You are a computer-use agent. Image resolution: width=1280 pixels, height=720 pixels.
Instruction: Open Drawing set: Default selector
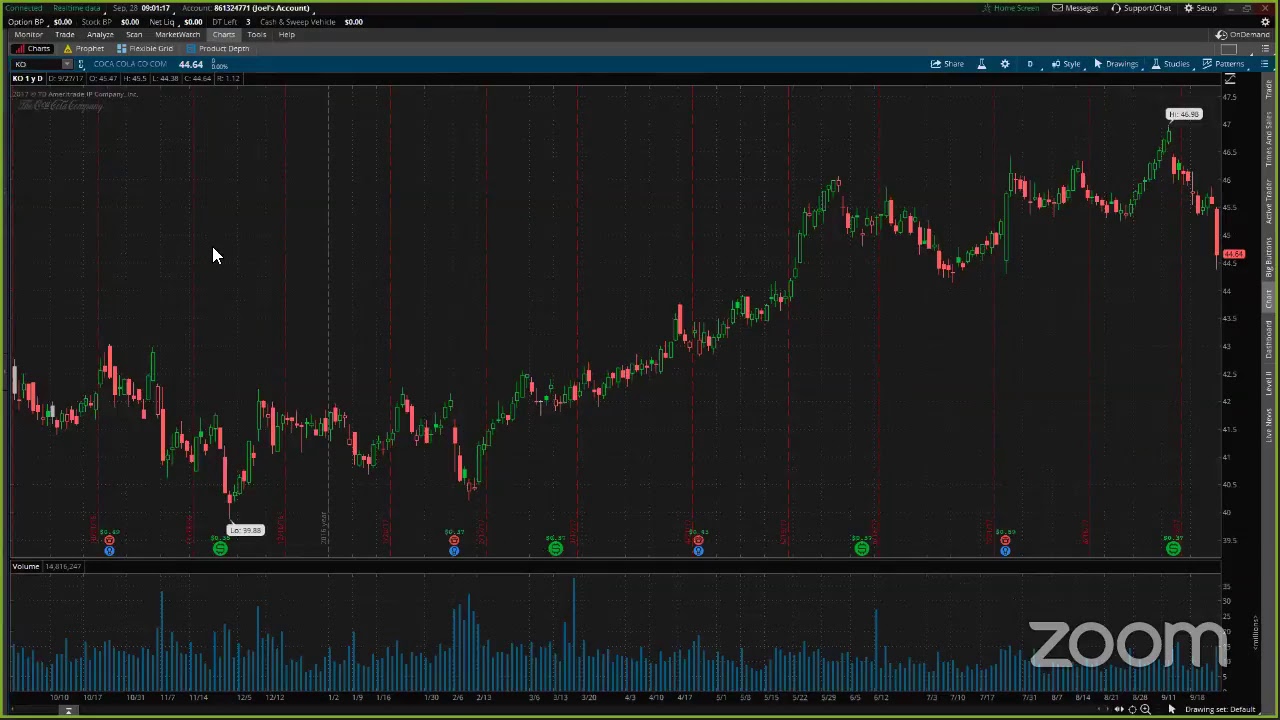tap(1219, 709)
